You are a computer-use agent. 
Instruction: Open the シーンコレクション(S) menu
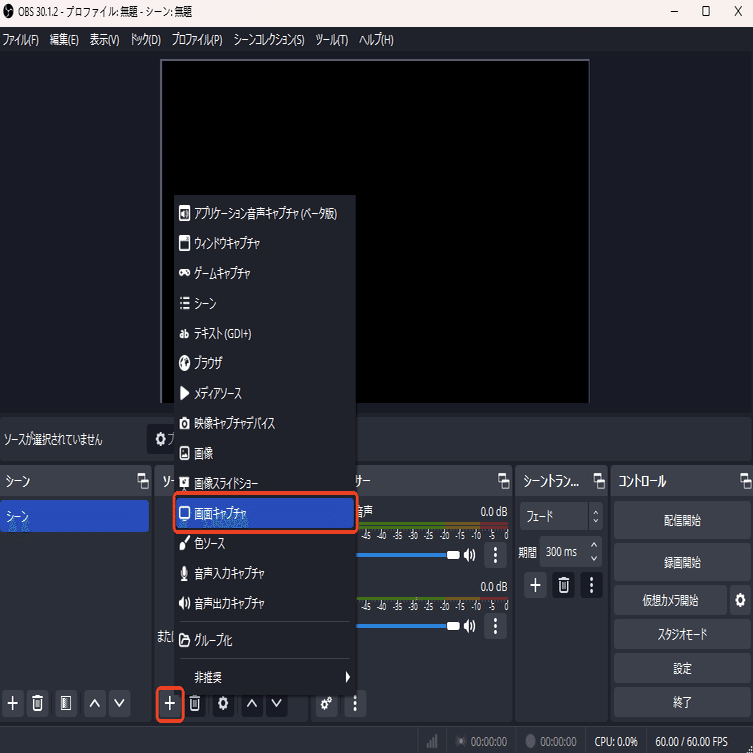click(x=269, y=40)
